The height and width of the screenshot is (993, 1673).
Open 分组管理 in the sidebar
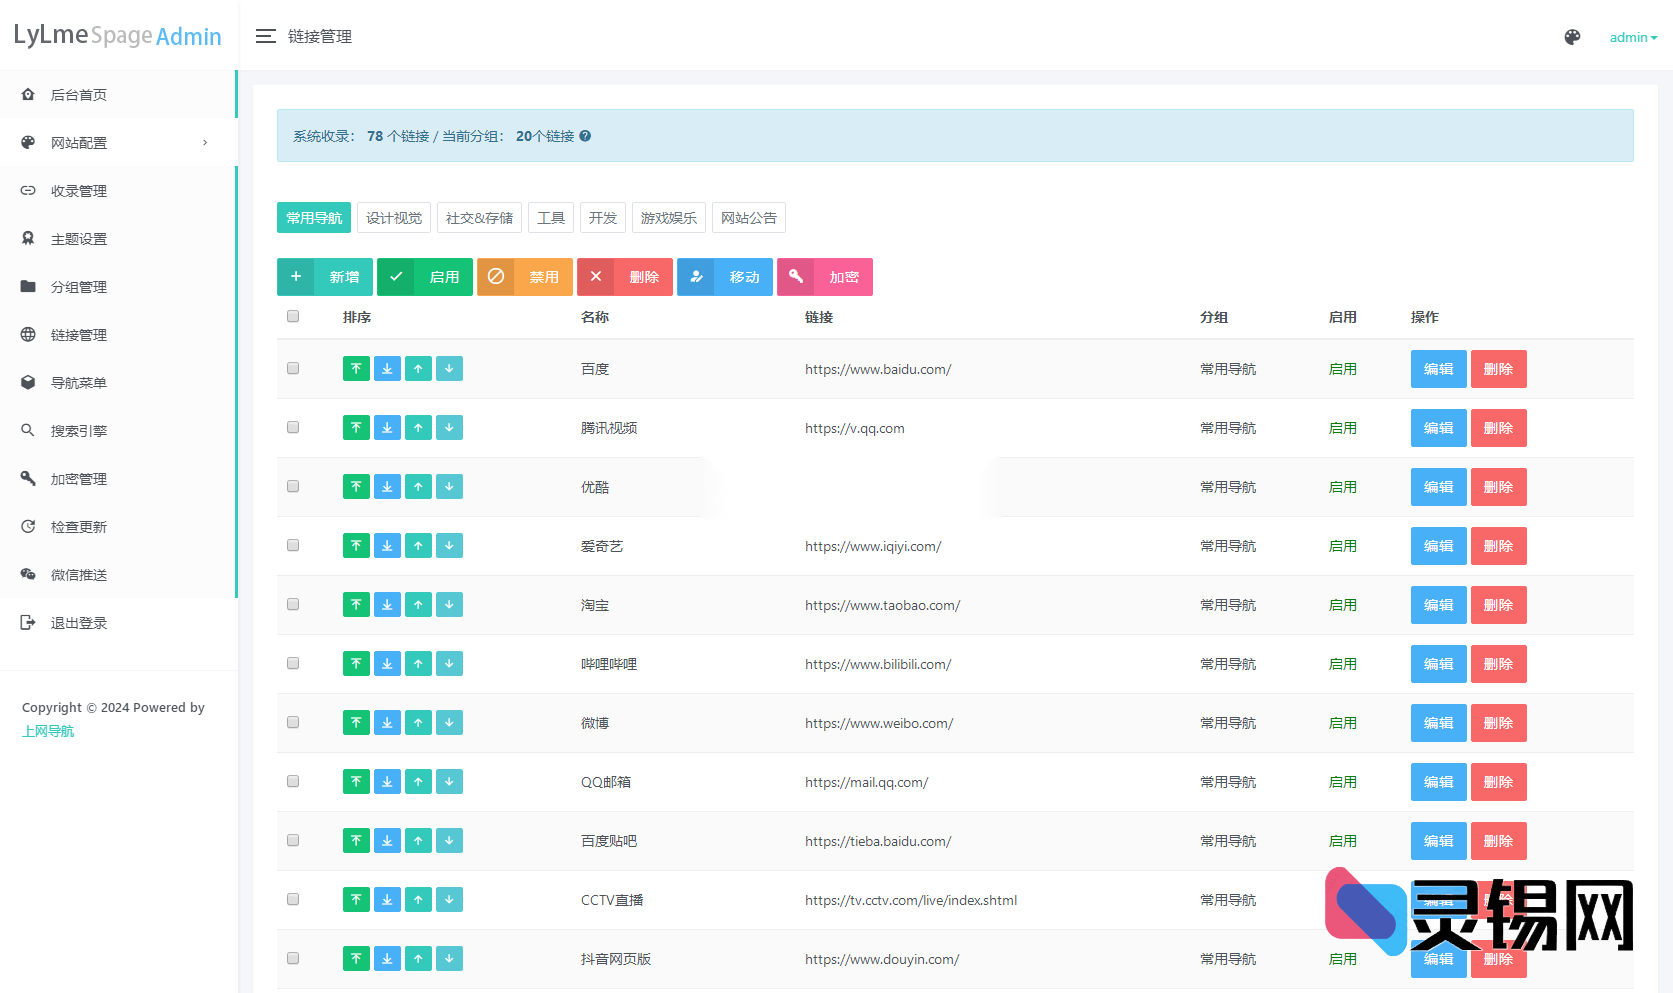coord(79,287)
